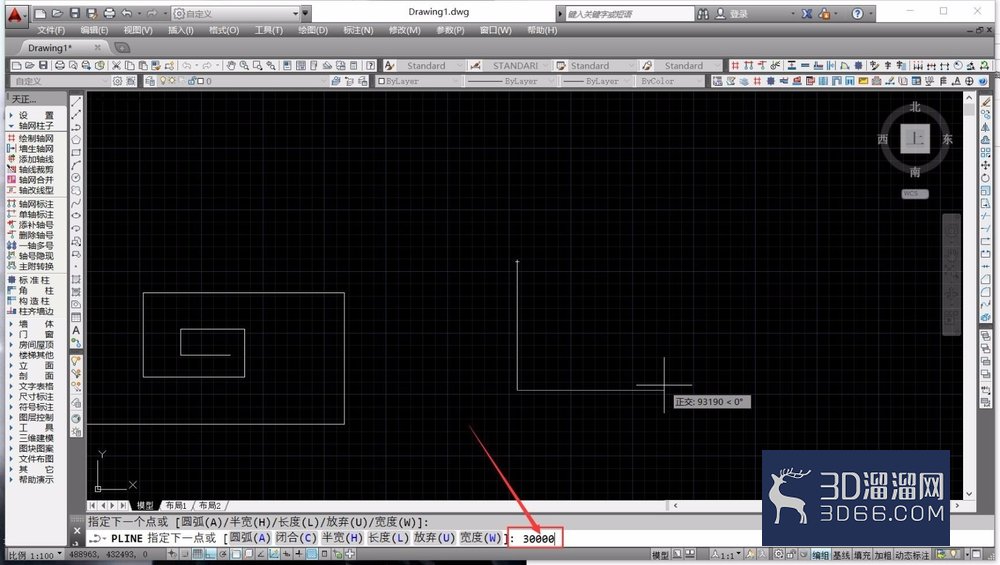Click Open folder in quick access toolbar
Viewport: 1000px width, 565px height.
click(x=57, y=13)
